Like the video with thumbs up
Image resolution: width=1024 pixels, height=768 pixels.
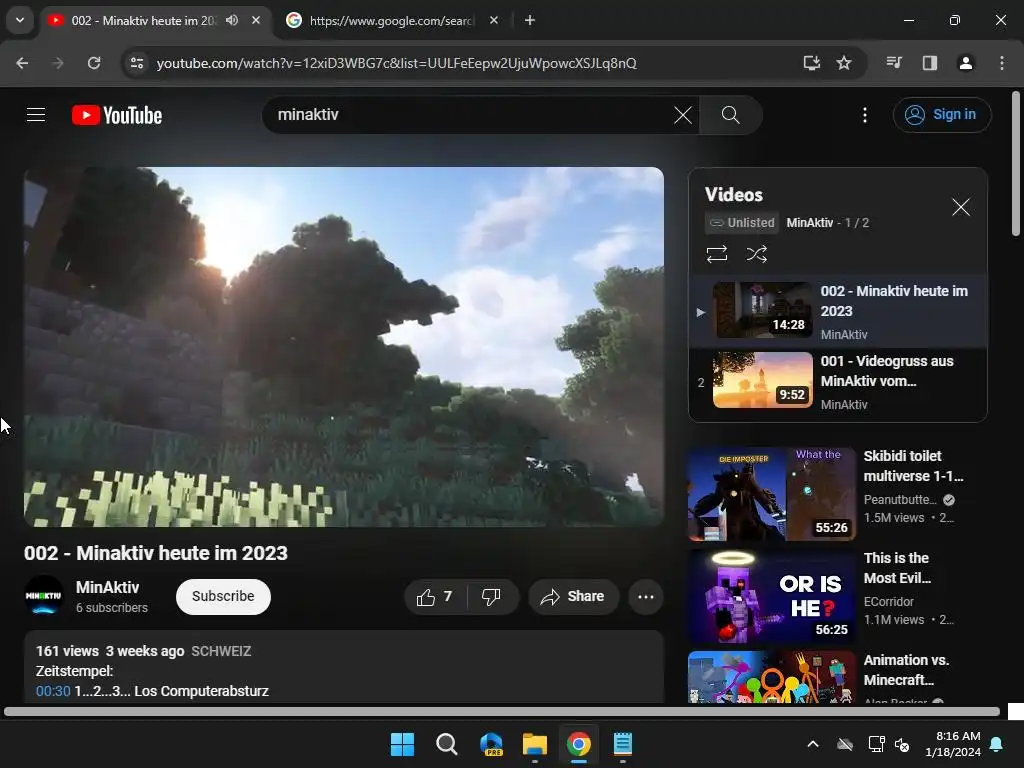click(435, 596)
